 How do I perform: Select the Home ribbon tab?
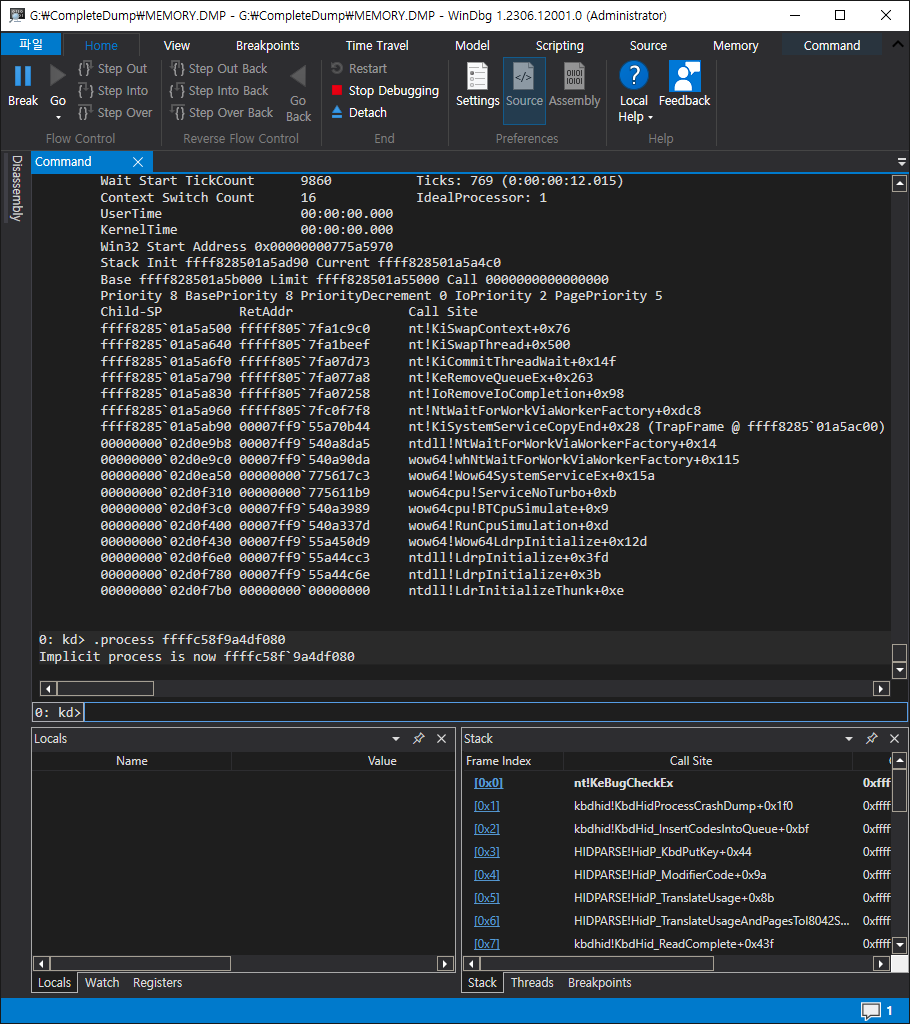coord(101,46)
